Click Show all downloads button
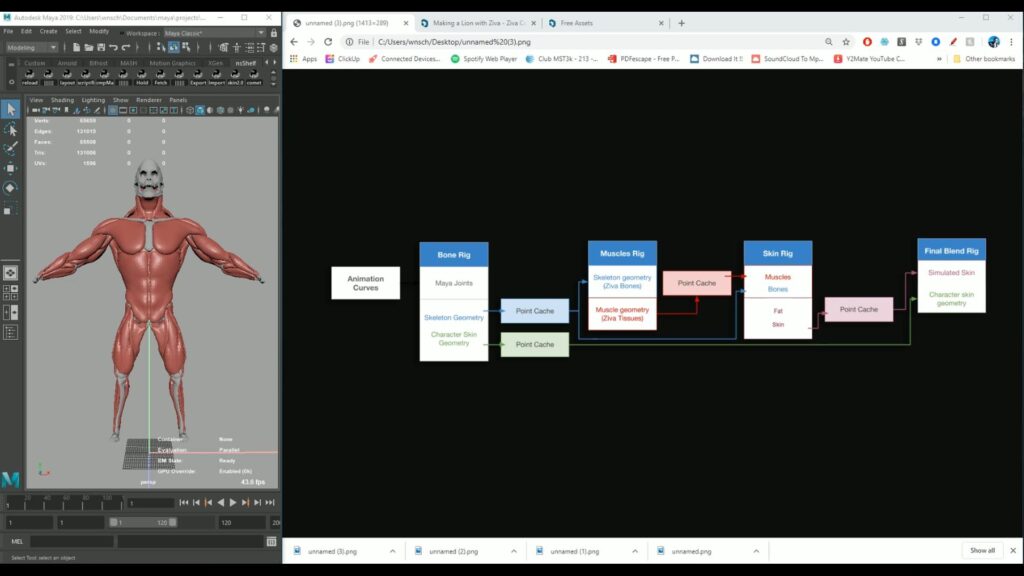Screen dimensions: 1024x576 click(982, 551)
